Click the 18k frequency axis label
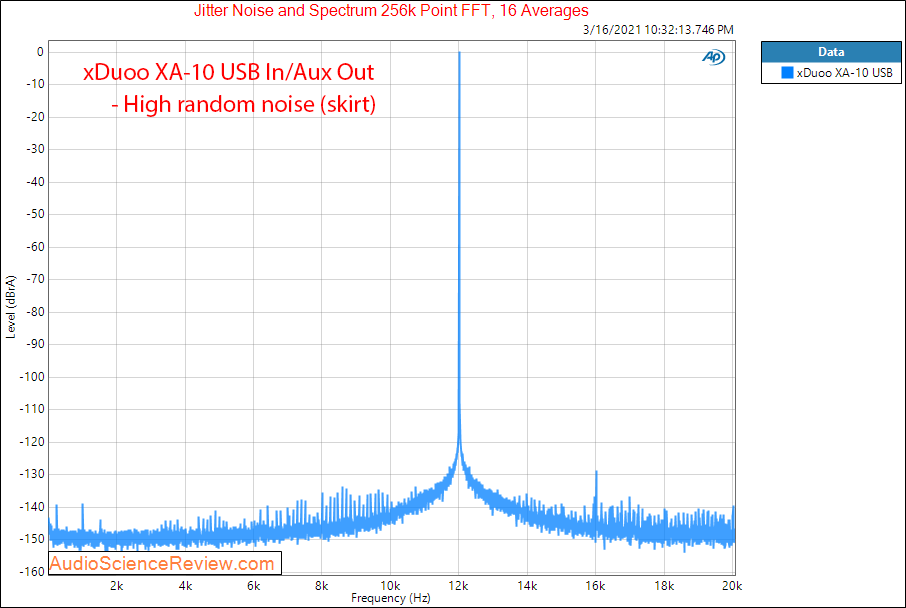The width and height of the screenshot is (906, 608). point(664,586)
